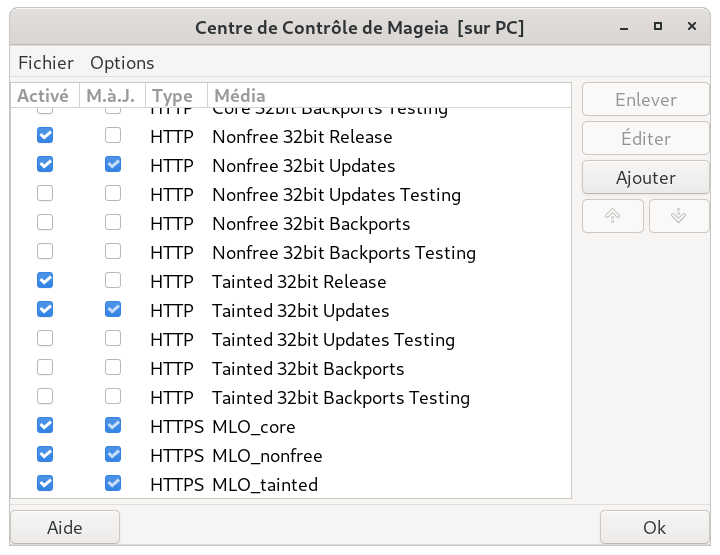Select the Tainted 32bit Backports Testing row

[x=291, y=397]
